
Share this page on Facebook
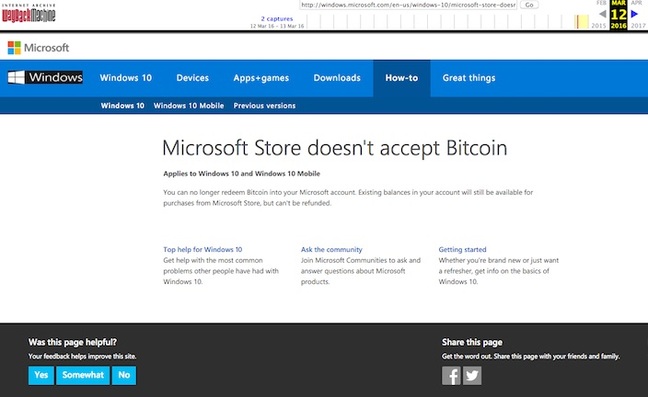coord(451,376)
